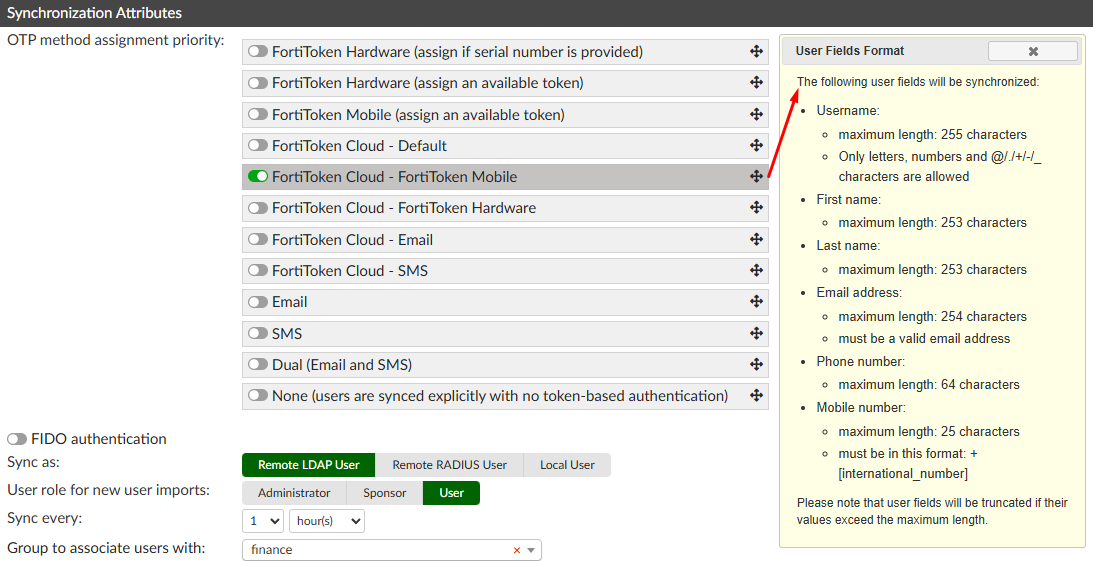Click move handle for FortiToken Hardware serial number row
The image size is (1093, 561).
[x=756, y=52]
